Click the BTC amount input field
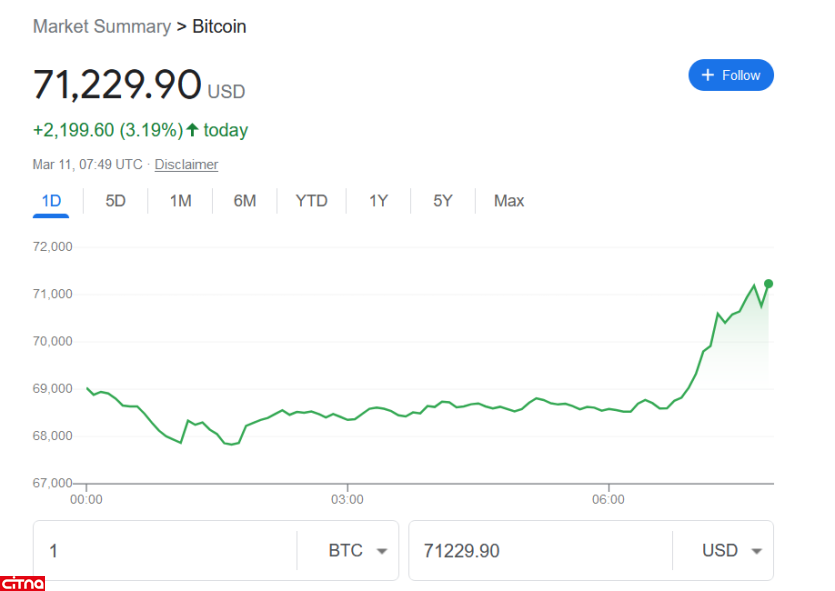This screenshot has height=591, width=835. pyautogui.click(x=165, y=551)
